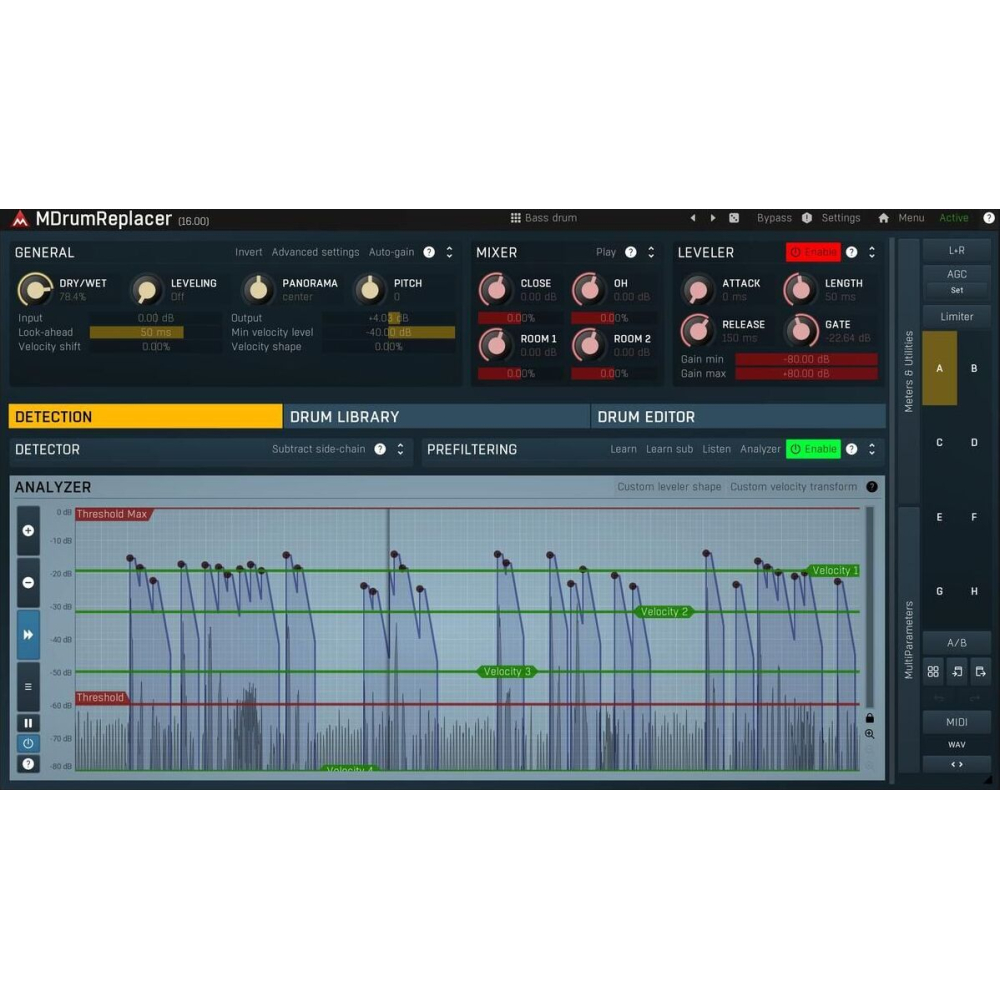Toggle Bypass in the top toolbar
This screenshot has width=1000, height=1000.
pos(774,217)
